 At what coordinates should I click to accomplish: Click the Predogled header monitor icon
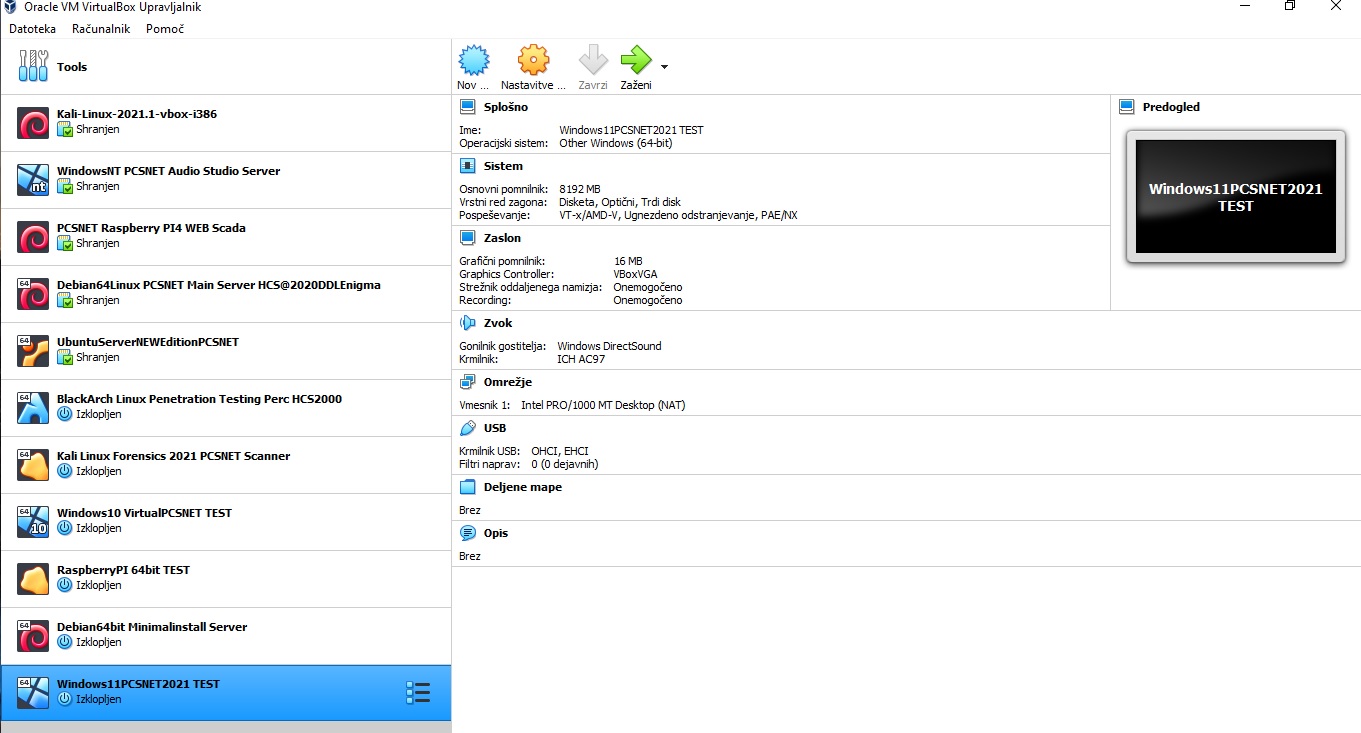[x=1127, y=107]
